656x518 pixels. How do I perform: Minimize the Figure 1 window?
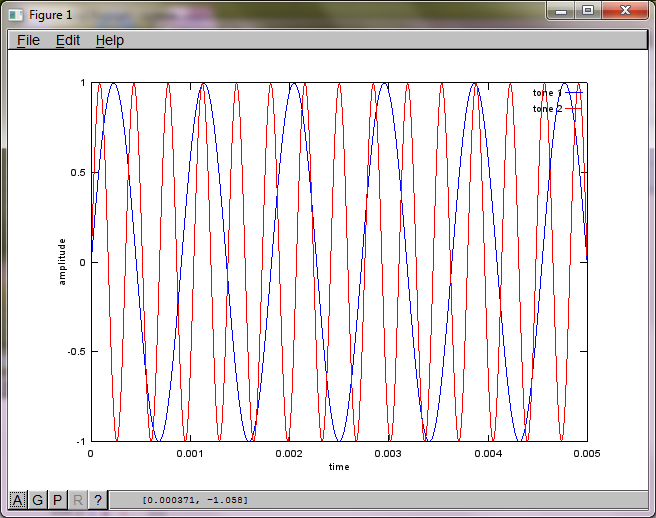coord(563,10)
